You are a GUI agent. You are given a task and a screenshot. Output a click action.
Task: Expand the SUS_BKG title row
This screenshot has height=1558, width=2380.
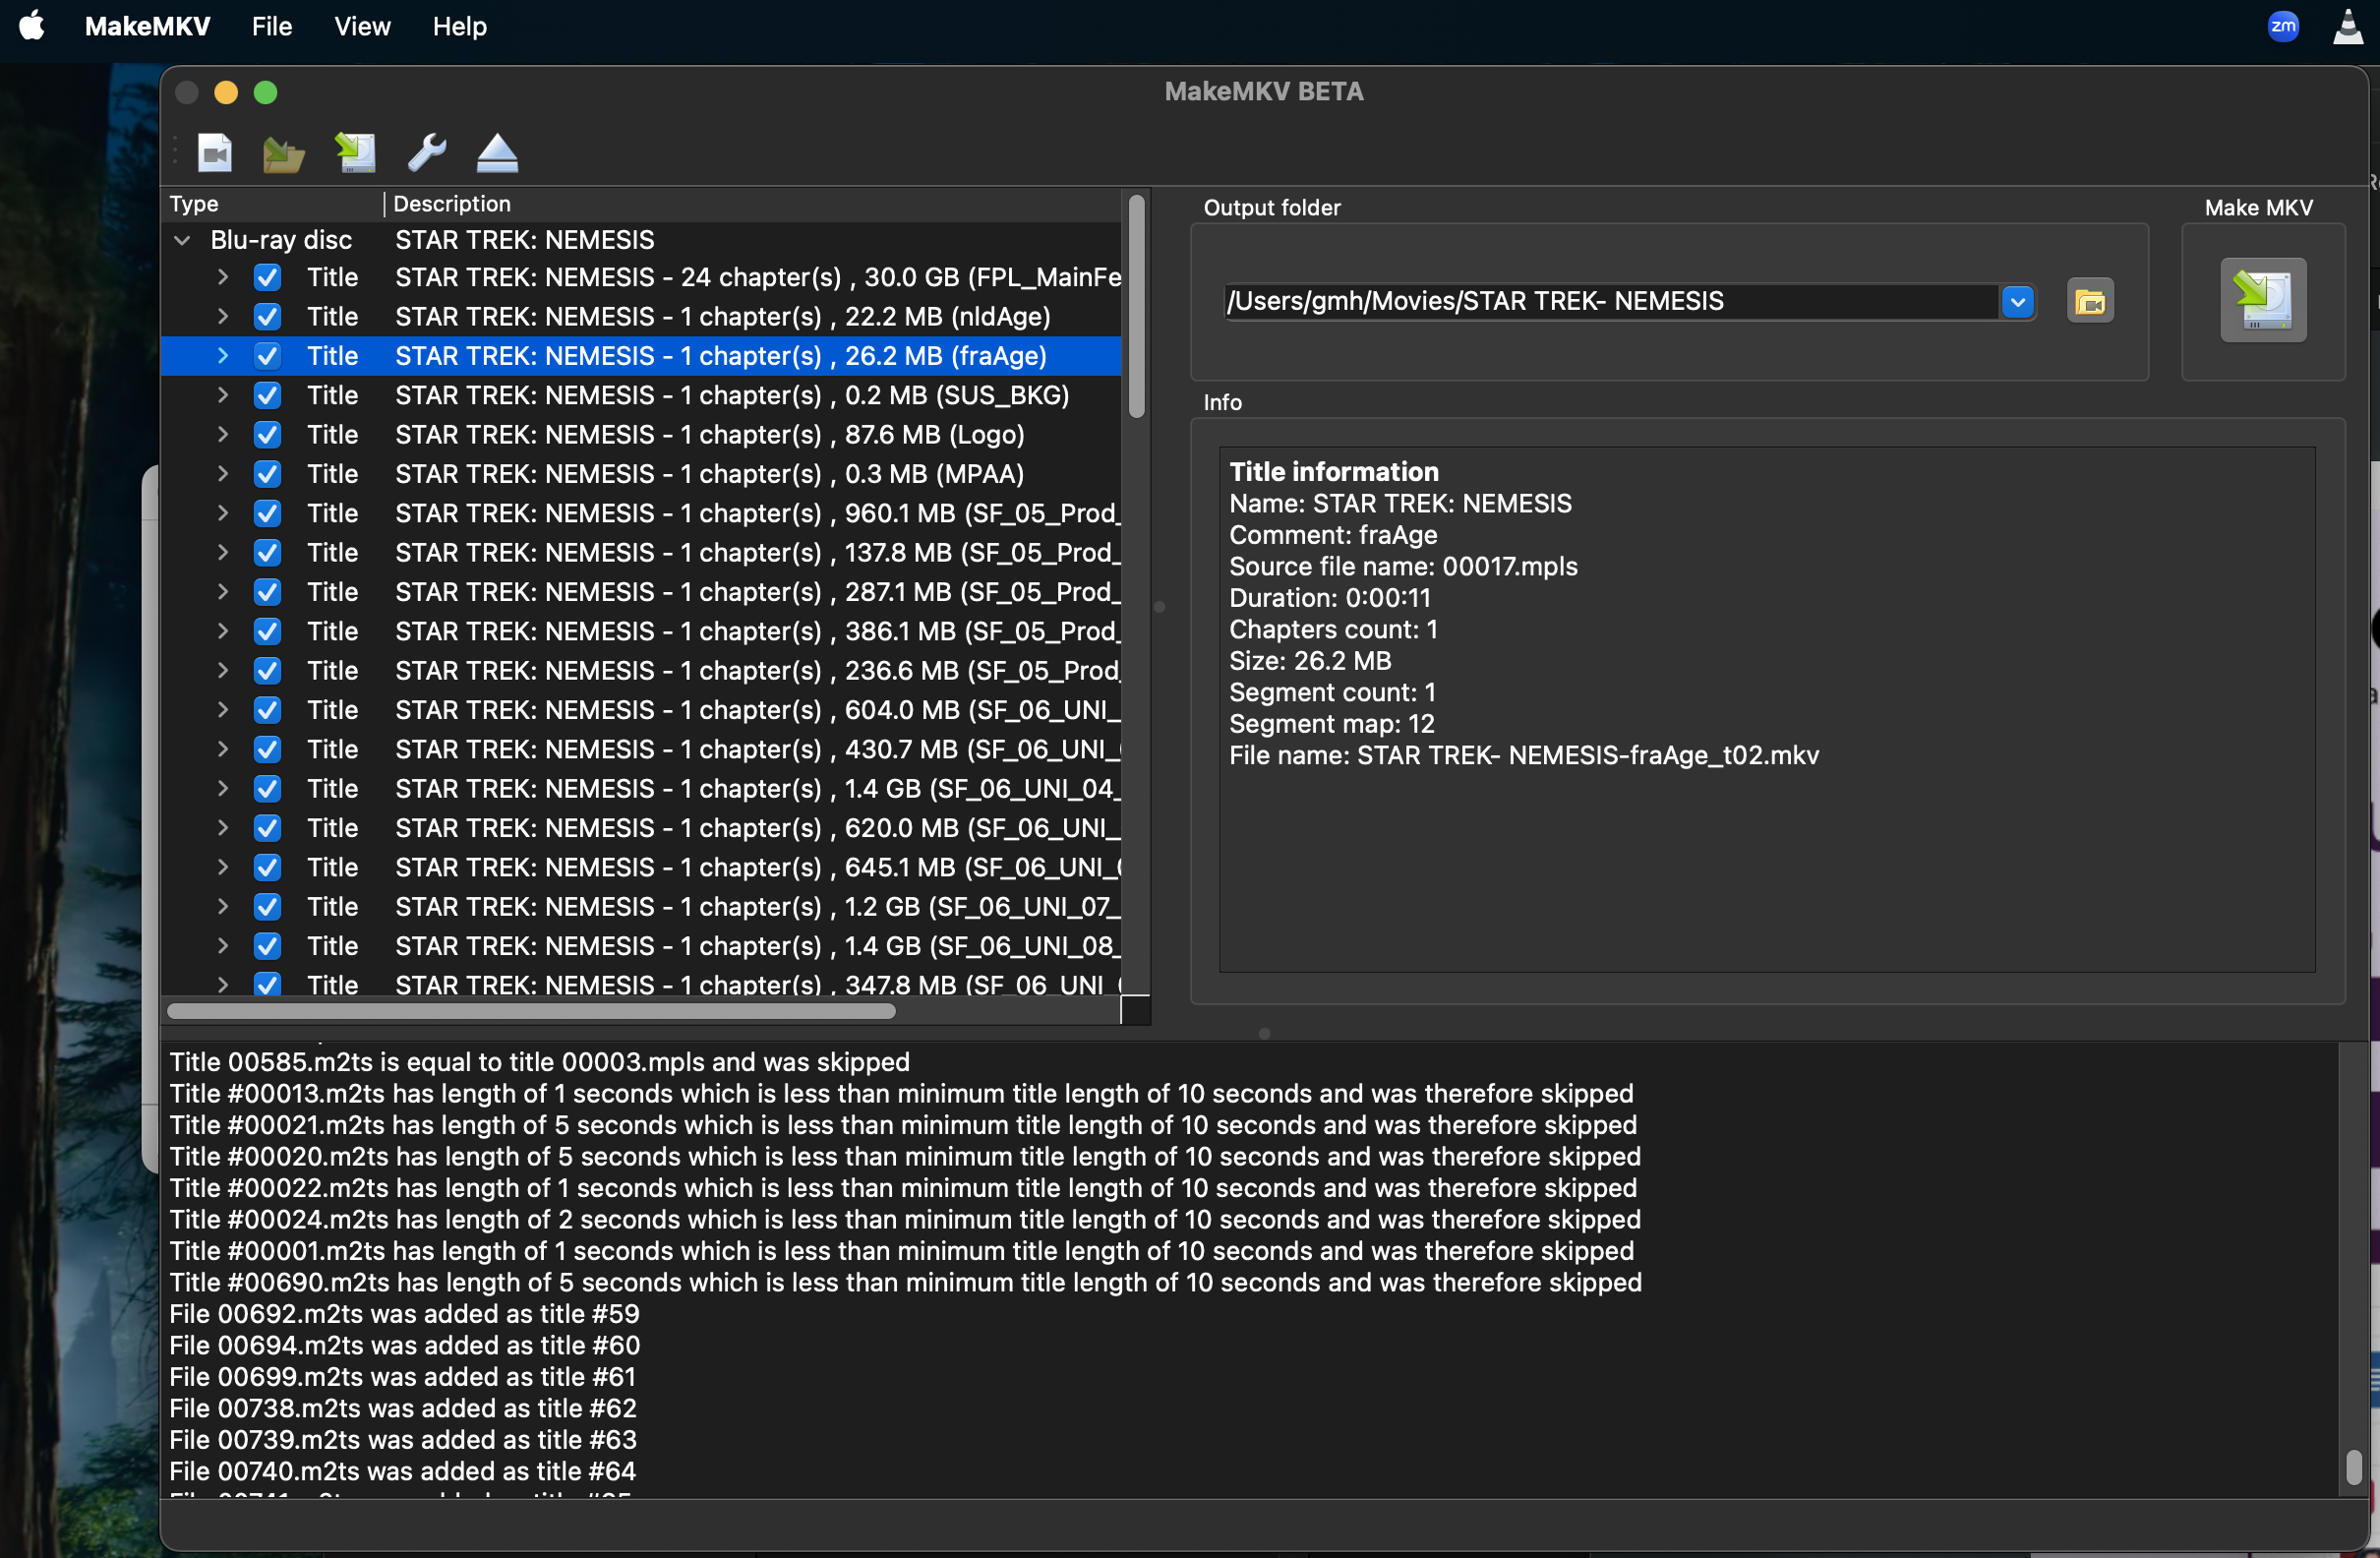click(x=222, y=395)
